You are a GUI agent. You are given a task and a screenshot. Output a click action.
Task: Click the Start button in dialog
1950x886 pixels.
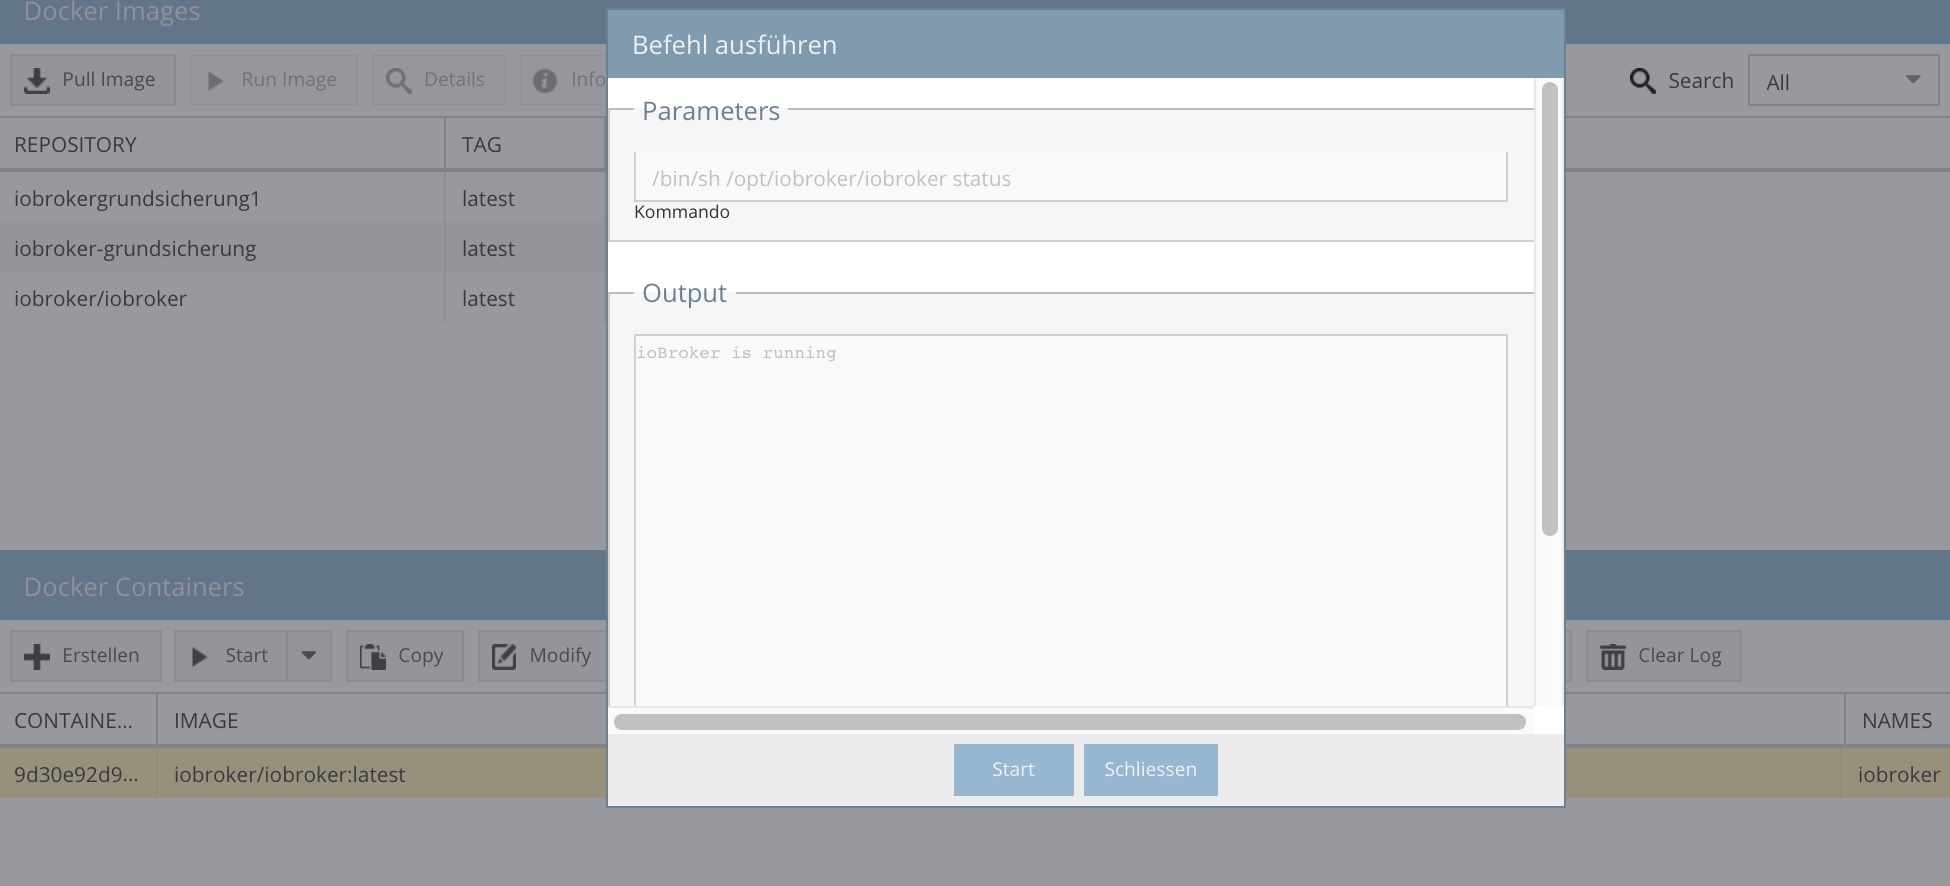click(1013, 770)
